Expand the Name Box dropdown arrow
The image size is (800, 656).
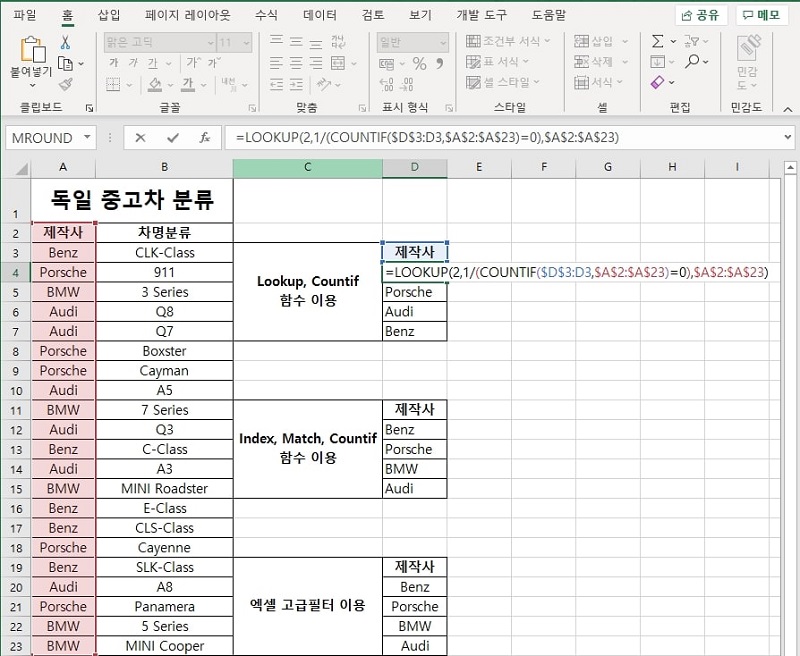point(87,137)
